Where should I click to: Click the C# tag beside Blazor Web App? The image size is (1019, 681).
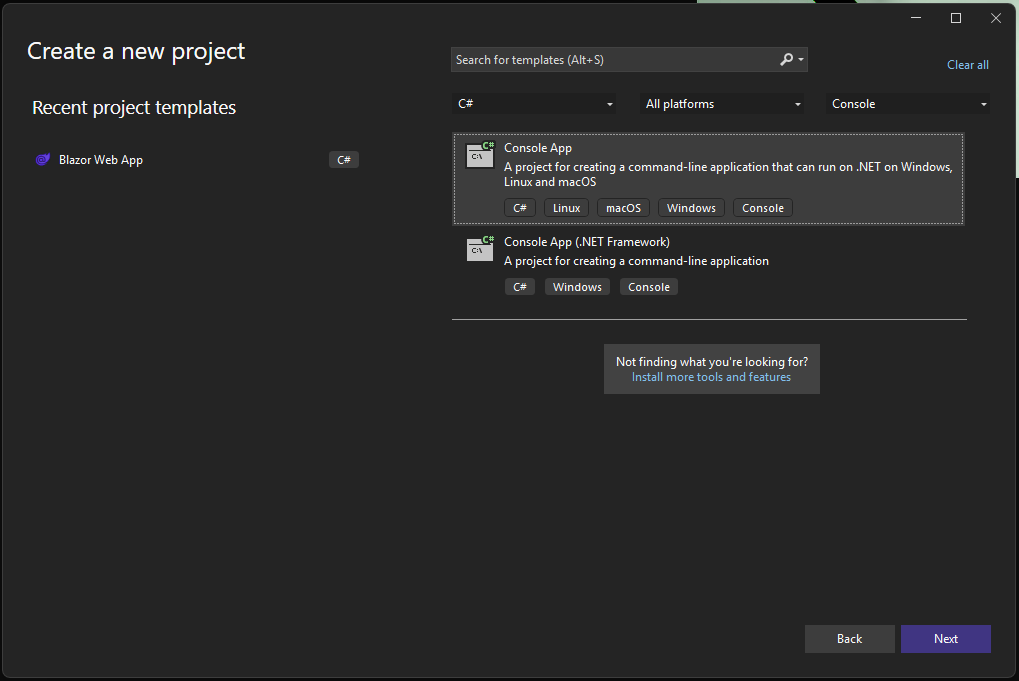coord(344,160)
